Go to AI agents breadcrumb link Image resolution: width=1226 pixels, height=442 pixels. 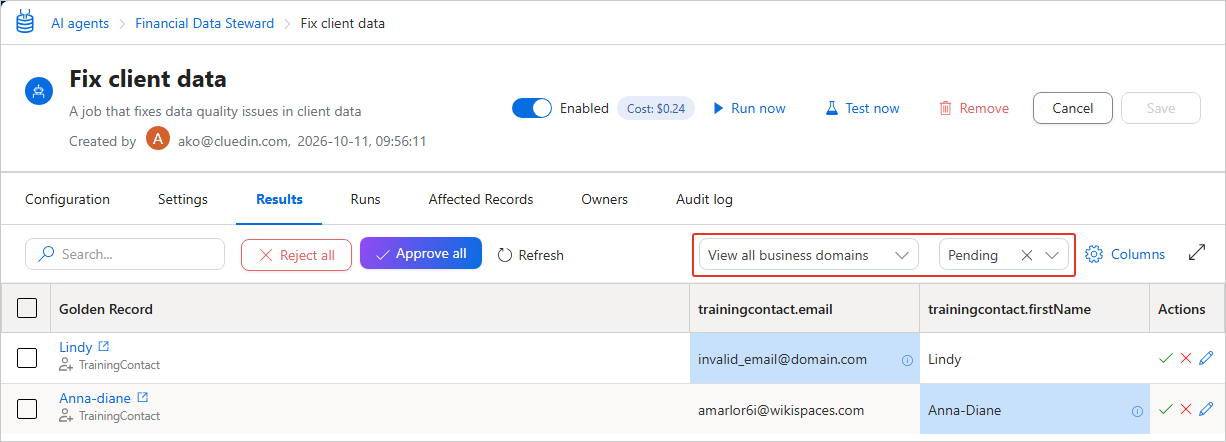click(80, 23)
